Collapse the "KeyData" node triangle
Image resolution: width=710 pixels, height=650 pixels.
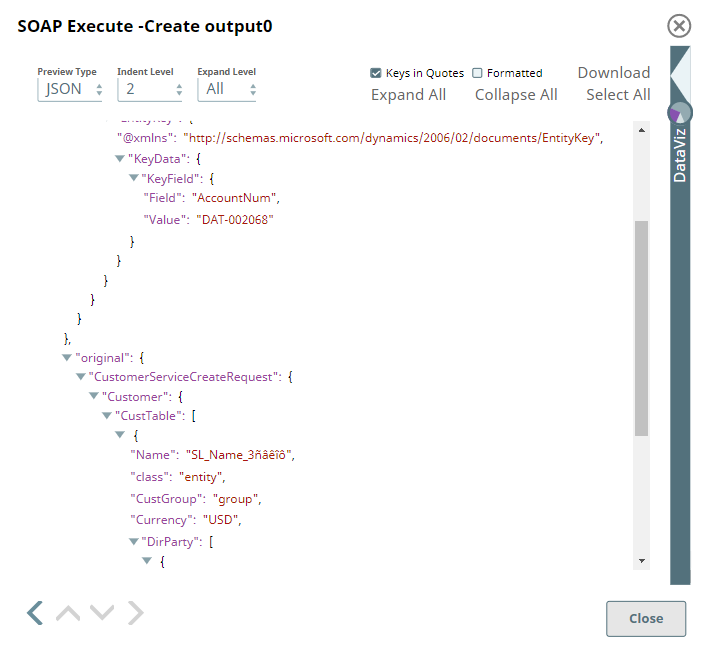click(x=120, y=159)
